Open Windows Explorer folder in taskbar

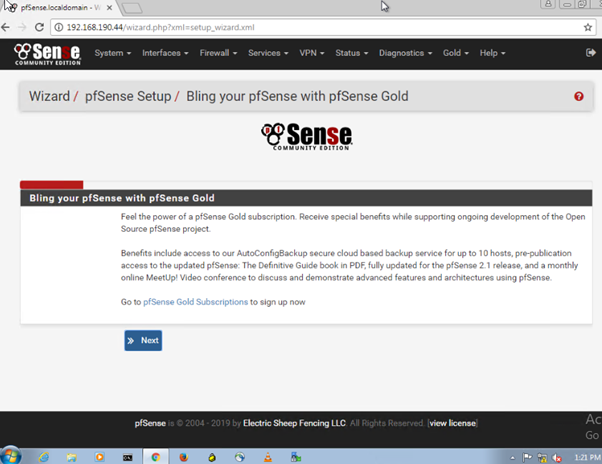click(71, 457)
